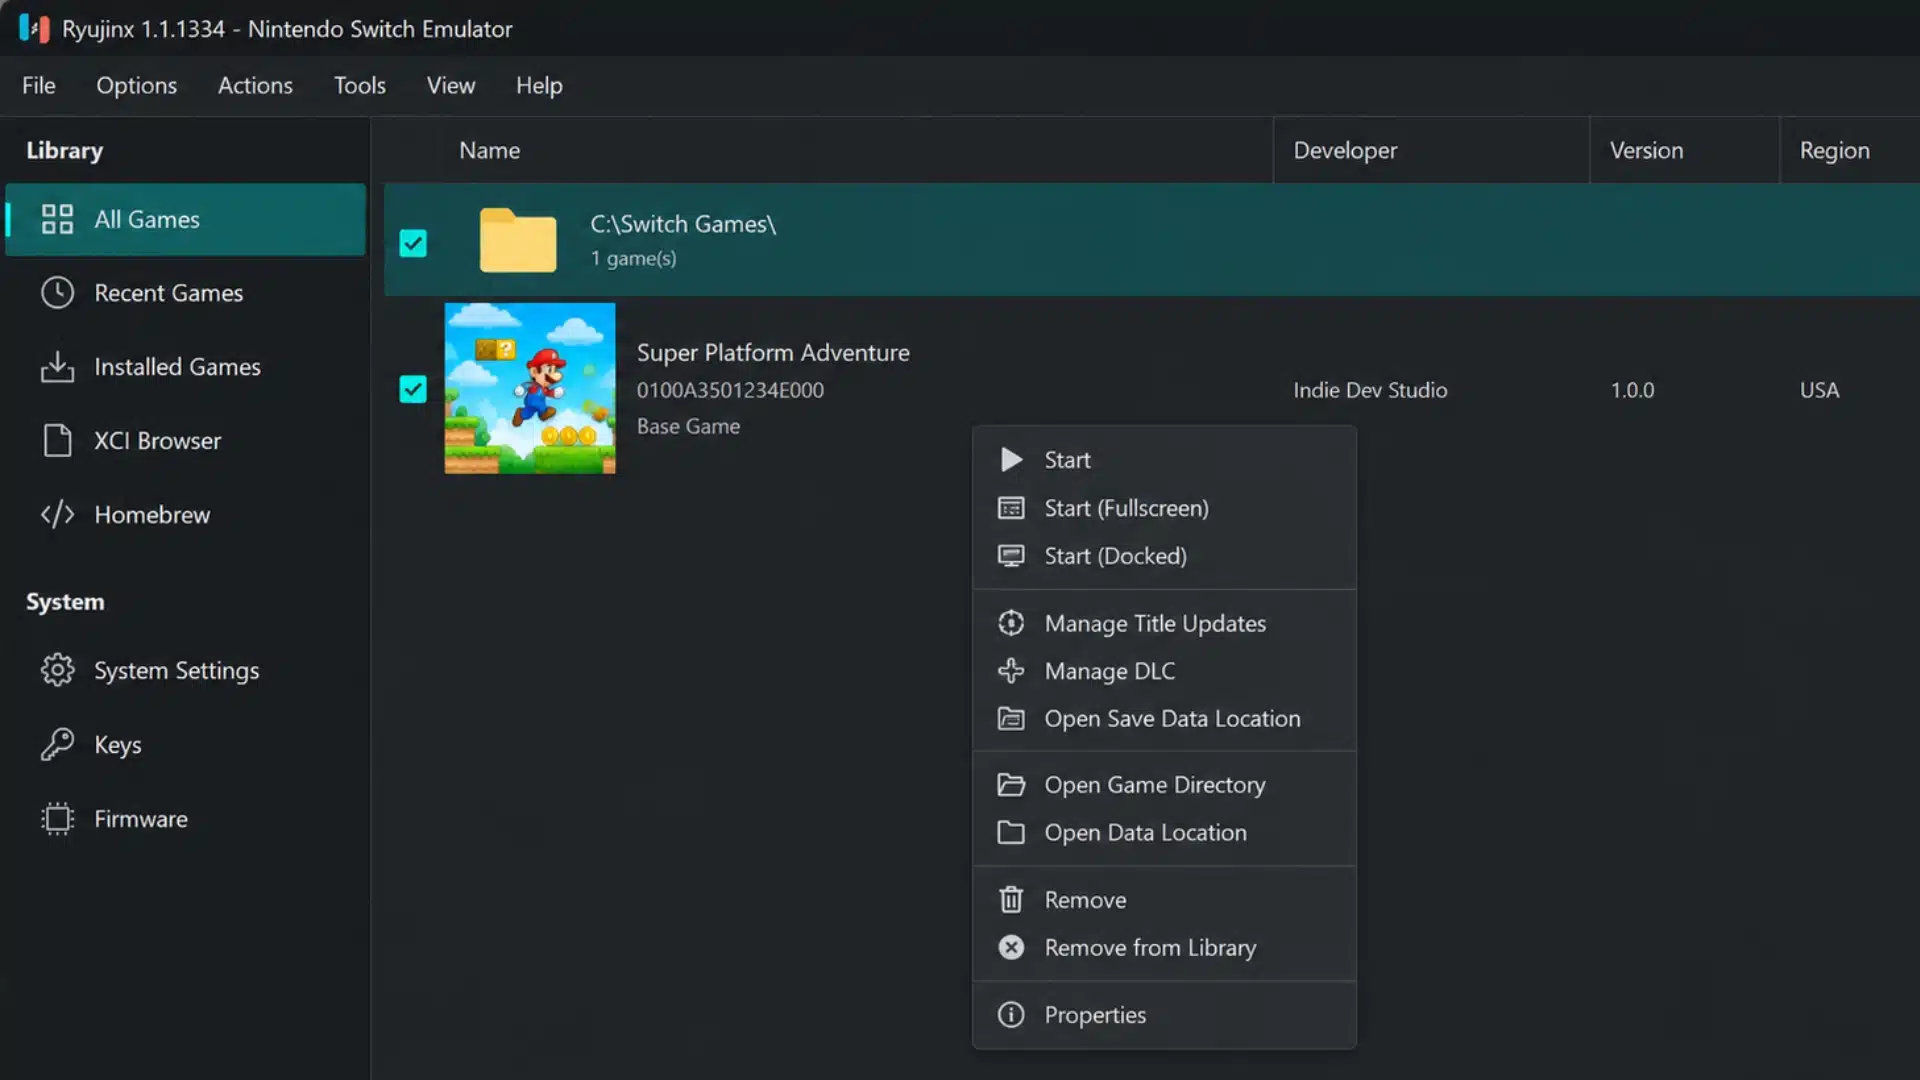Go to Recent Games in sidebar
The height and width of the screenshot is (1080, 1920).
click(x=185, y=293)
